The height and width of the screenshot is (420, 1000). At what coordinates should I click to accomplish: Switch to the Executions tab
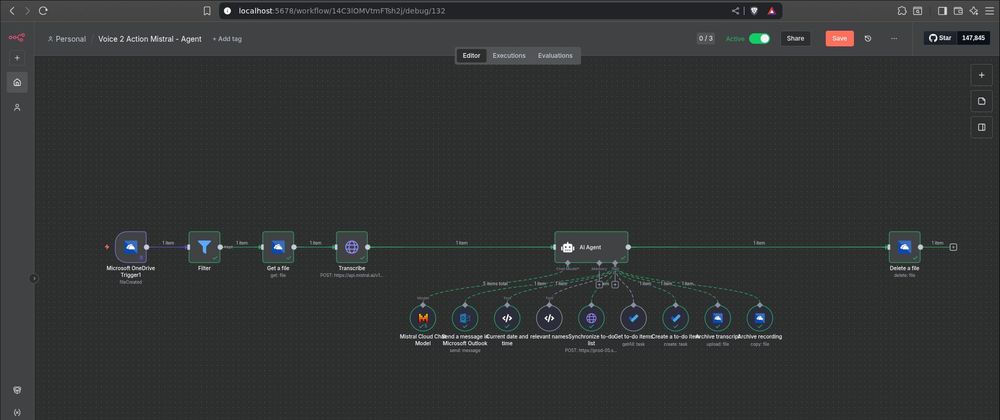point(509,56)
